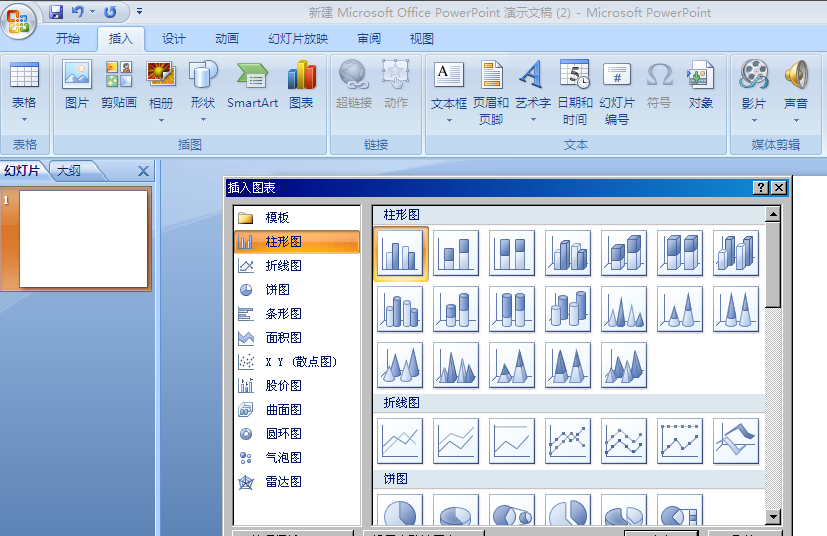
Task: Select 面积图 area chart category
Action: (296, 338)
